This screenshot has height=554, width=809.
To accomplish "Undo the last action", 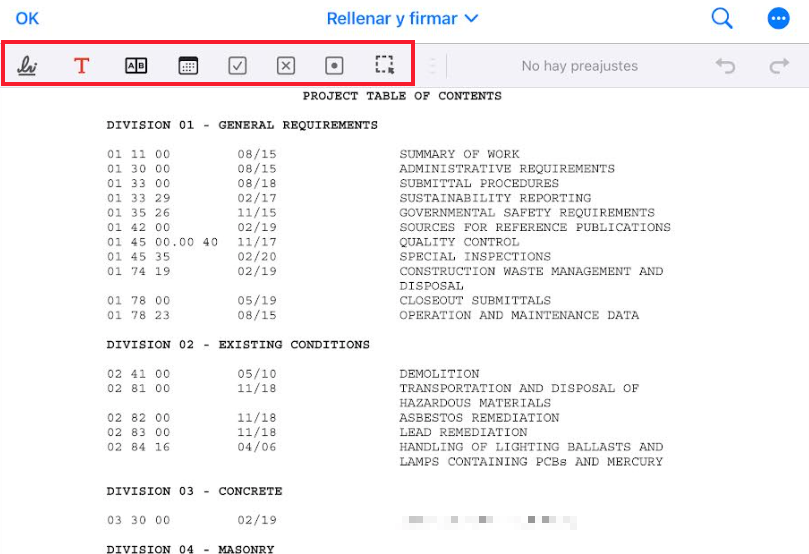I will 725,66.
